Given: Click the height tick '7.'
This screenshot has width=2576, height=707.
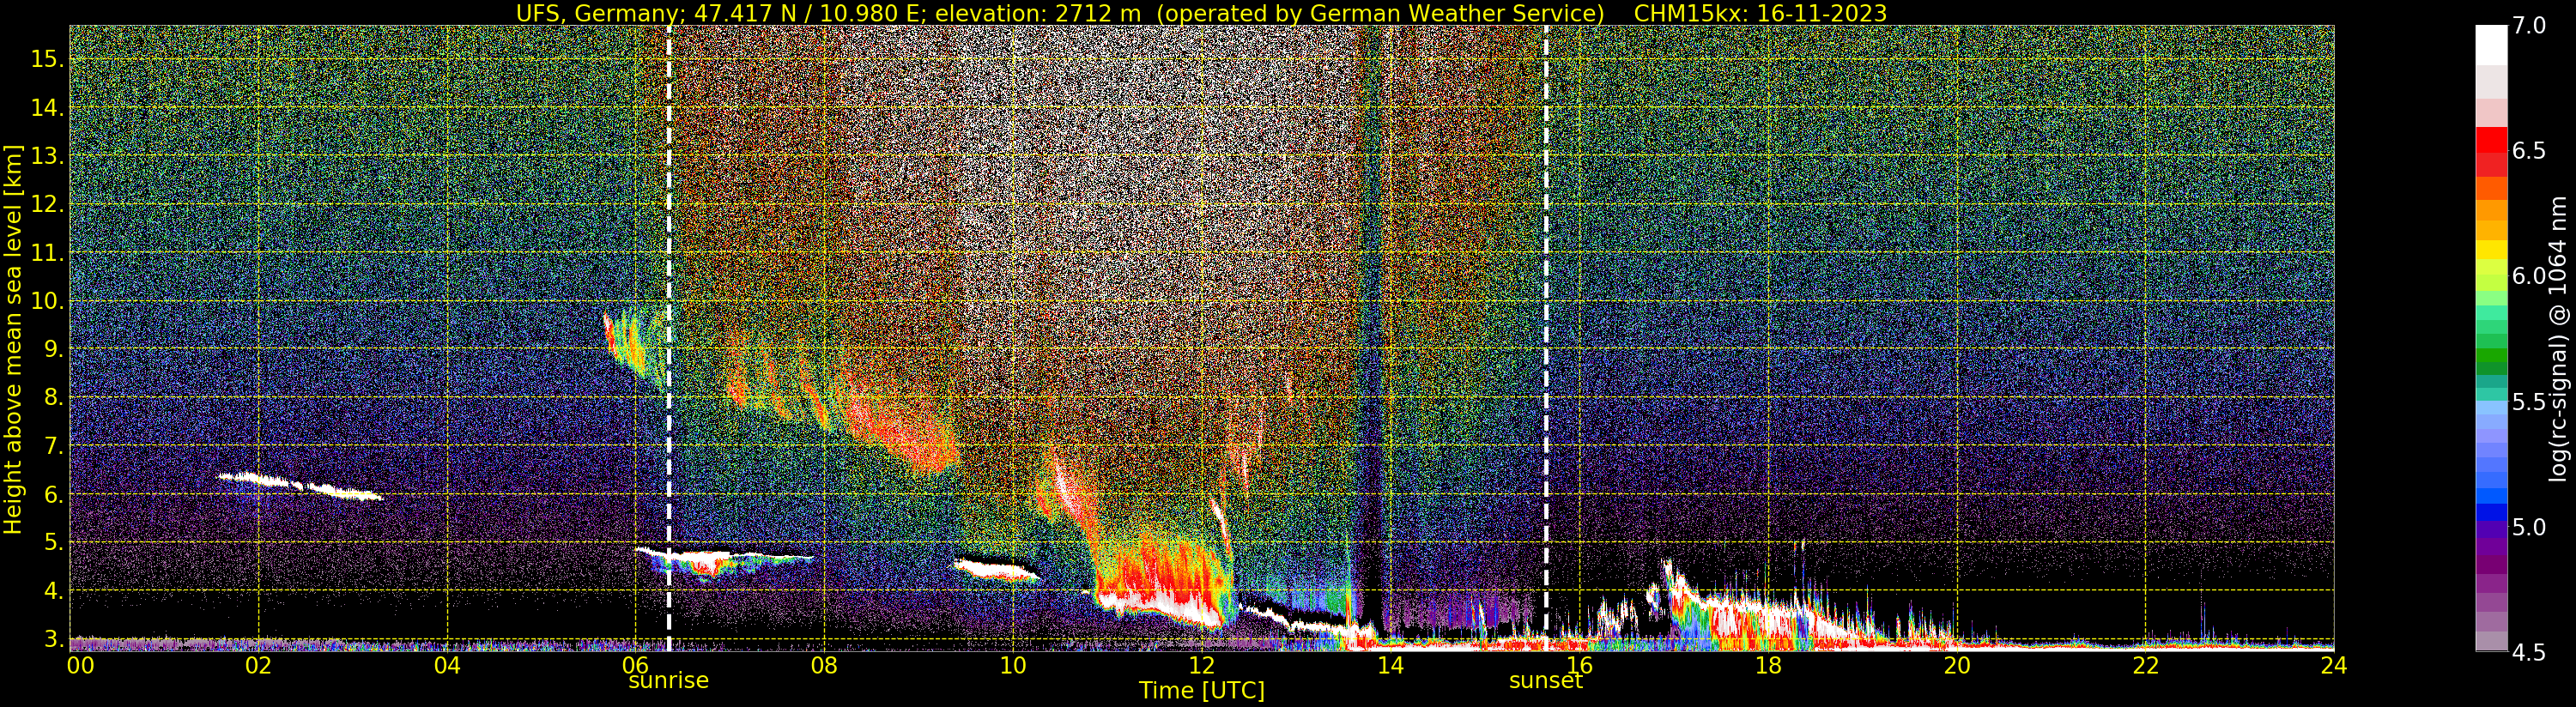Looking at the screenshot, I should 54,446.
